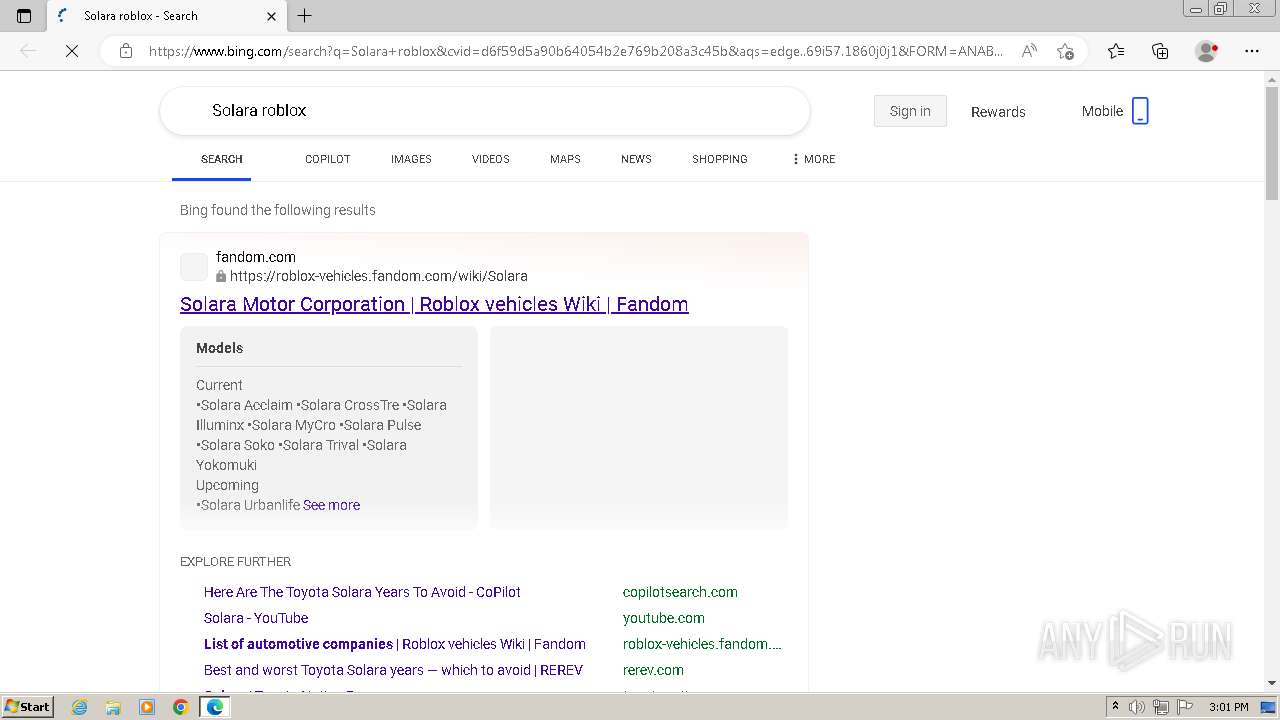Launch Internet Explorer from taskbar
Screen dimensions: 1280x720
point(80,707)
